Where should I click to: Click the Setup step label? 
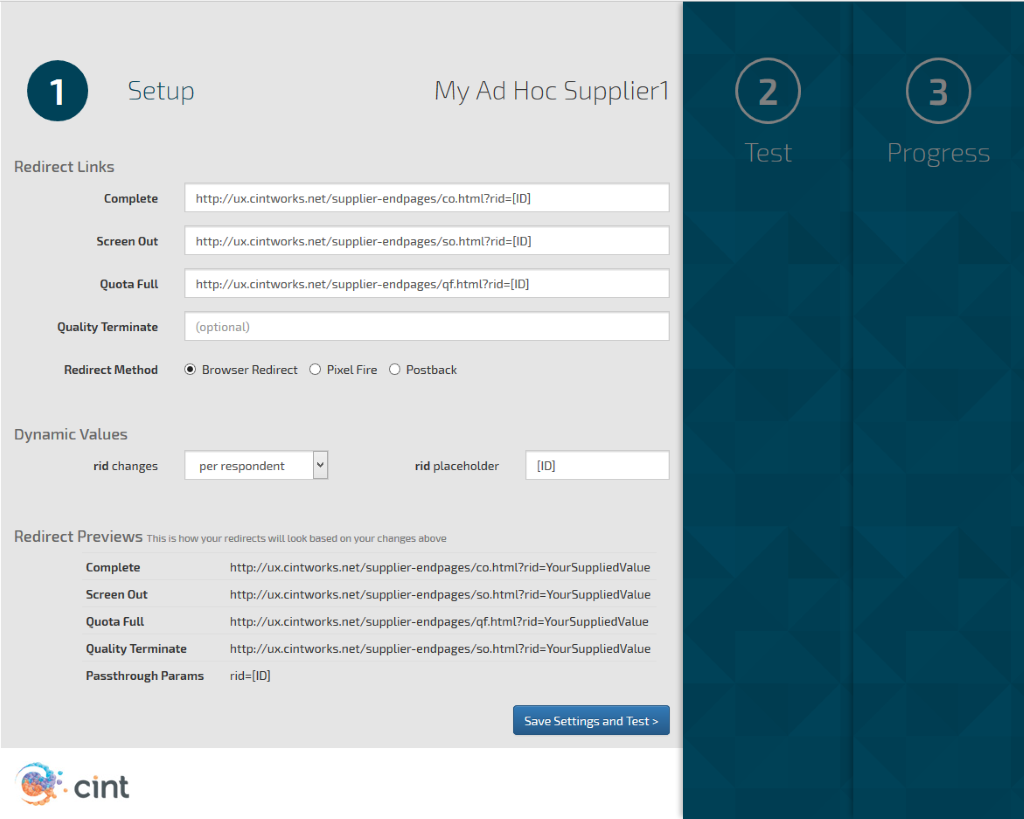pyautogui.click(x=161, y=91)
